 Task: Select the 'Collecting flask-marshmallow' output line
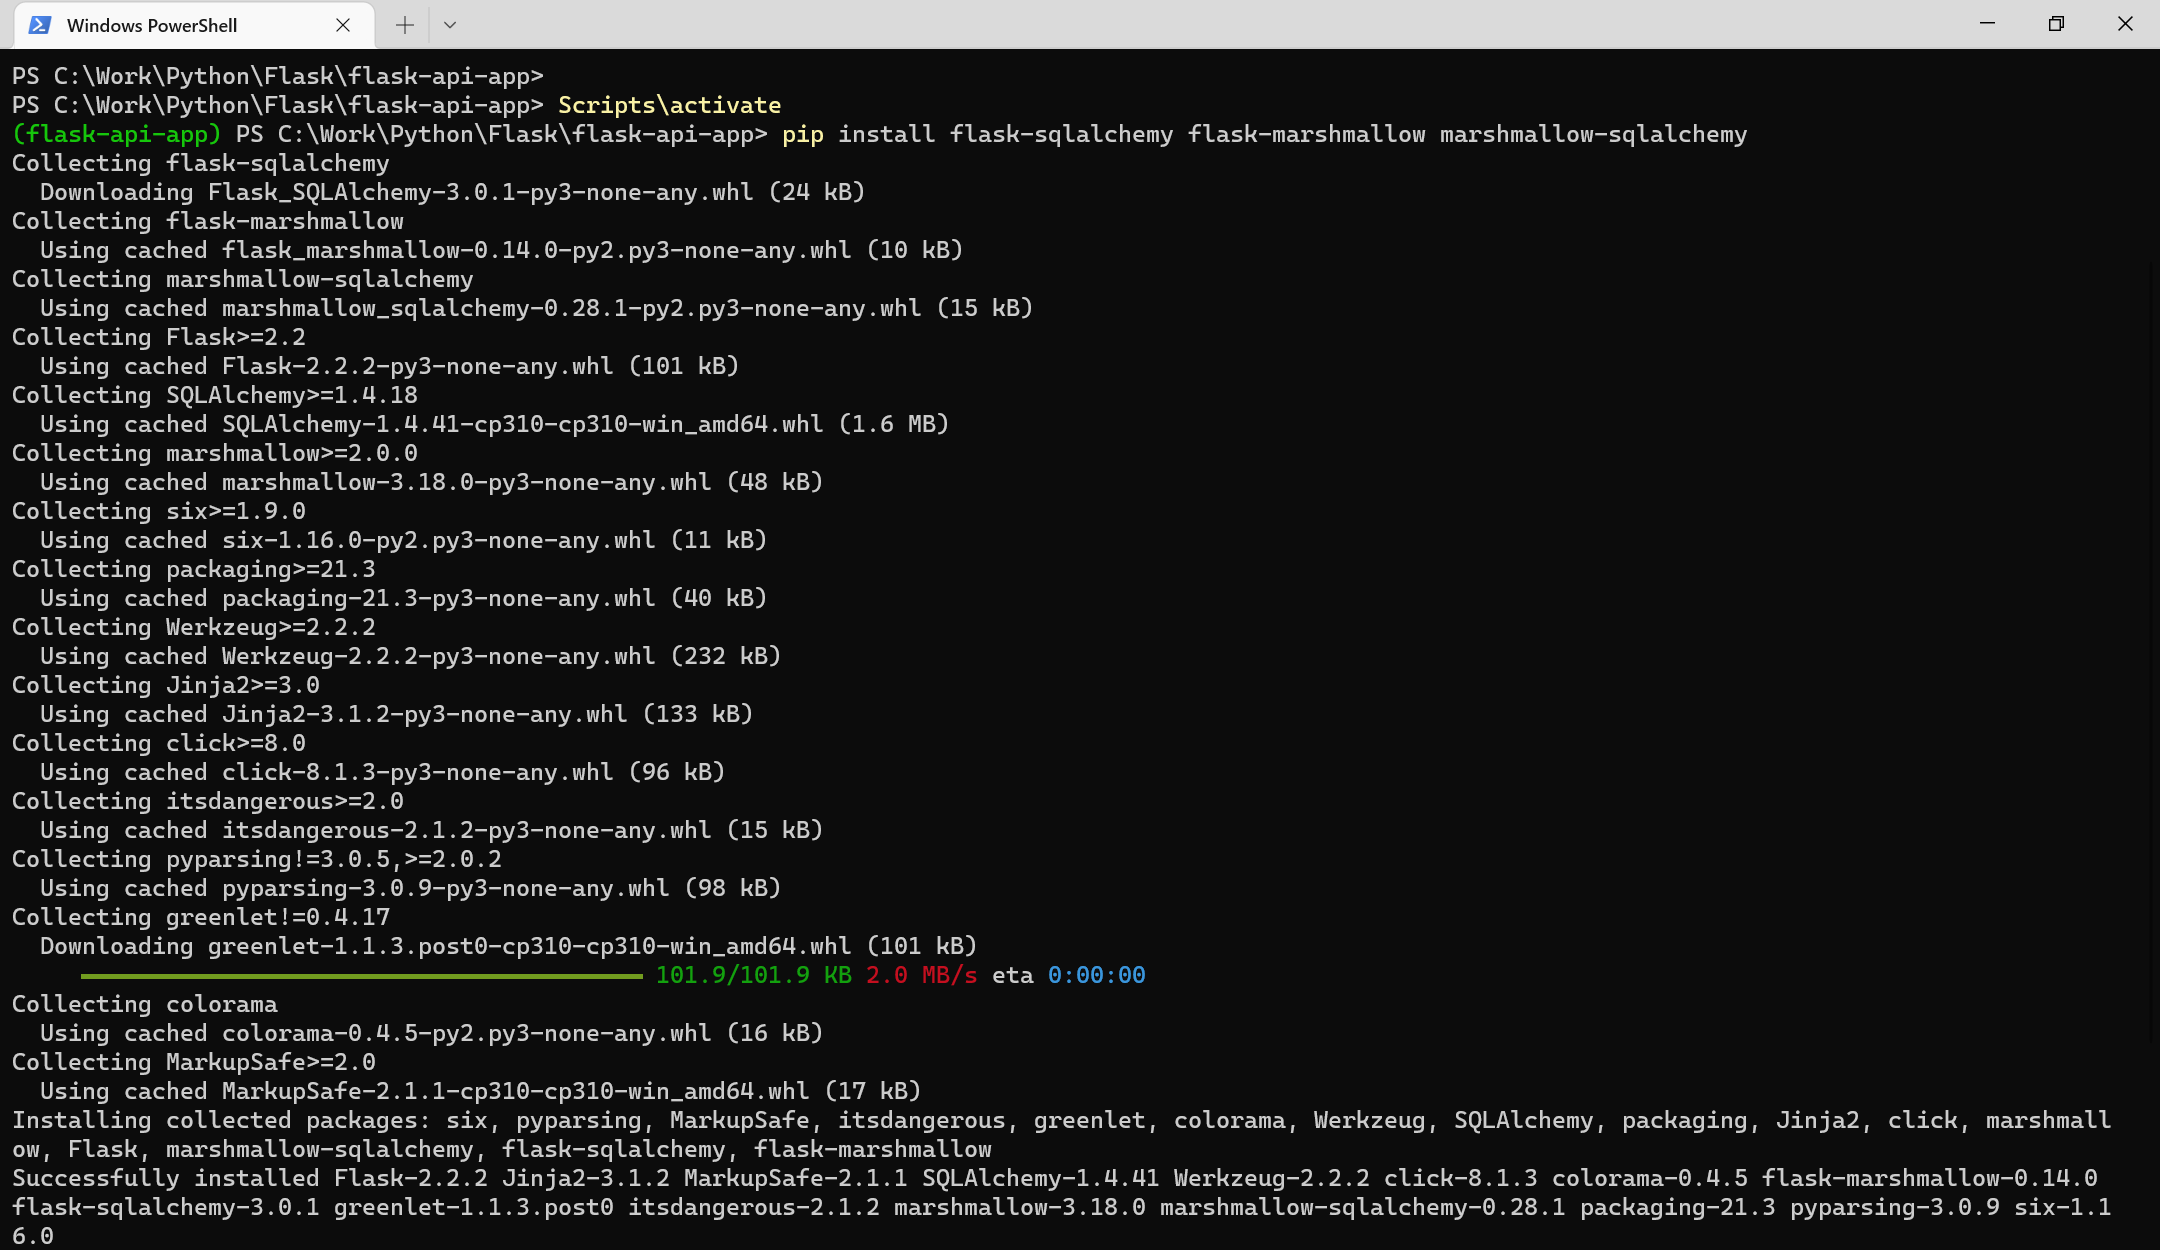click(x=208, y=221)
